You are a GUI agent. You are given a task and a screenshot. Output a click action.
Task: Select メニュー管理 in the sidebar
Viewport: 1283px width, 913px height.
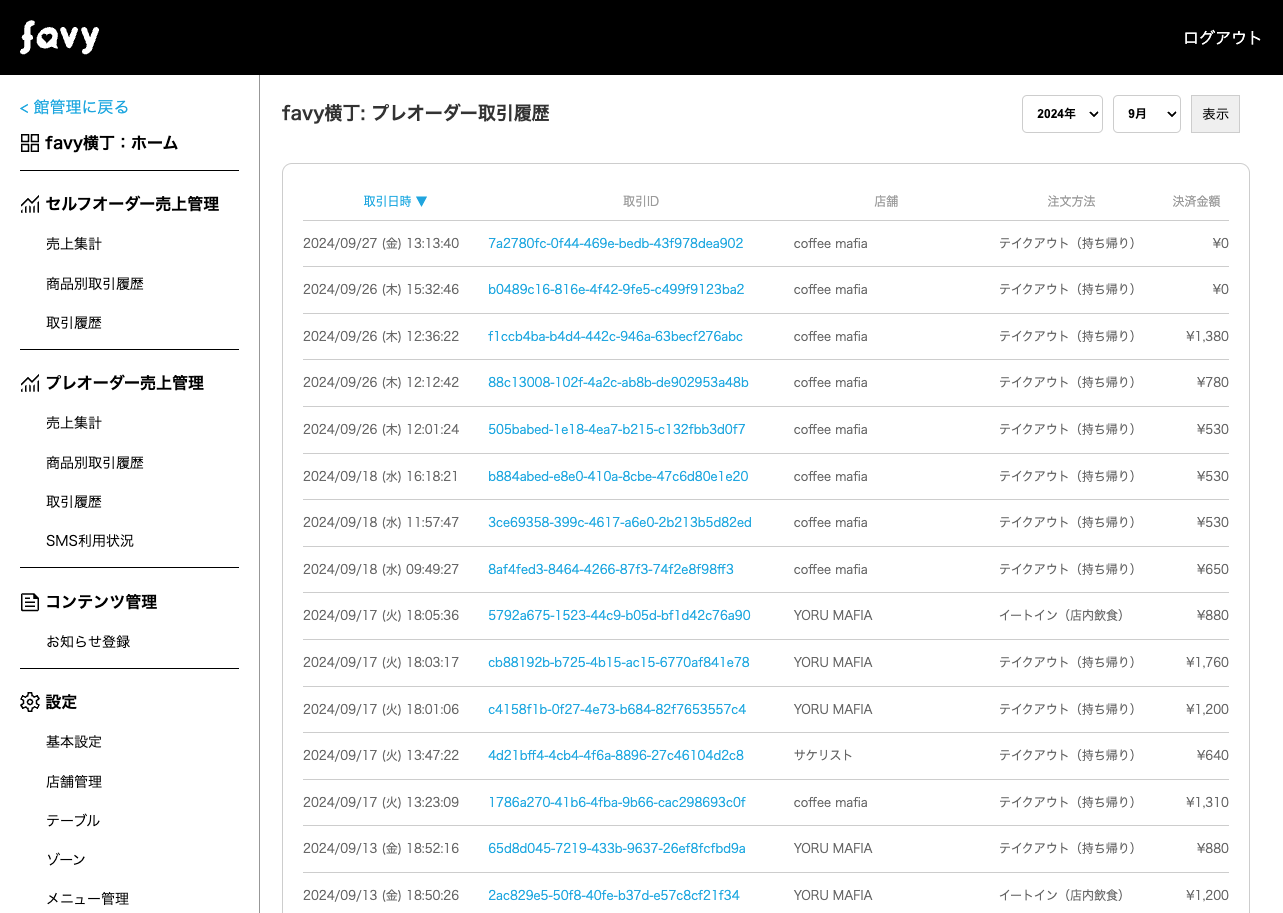(x=87, y=899)
